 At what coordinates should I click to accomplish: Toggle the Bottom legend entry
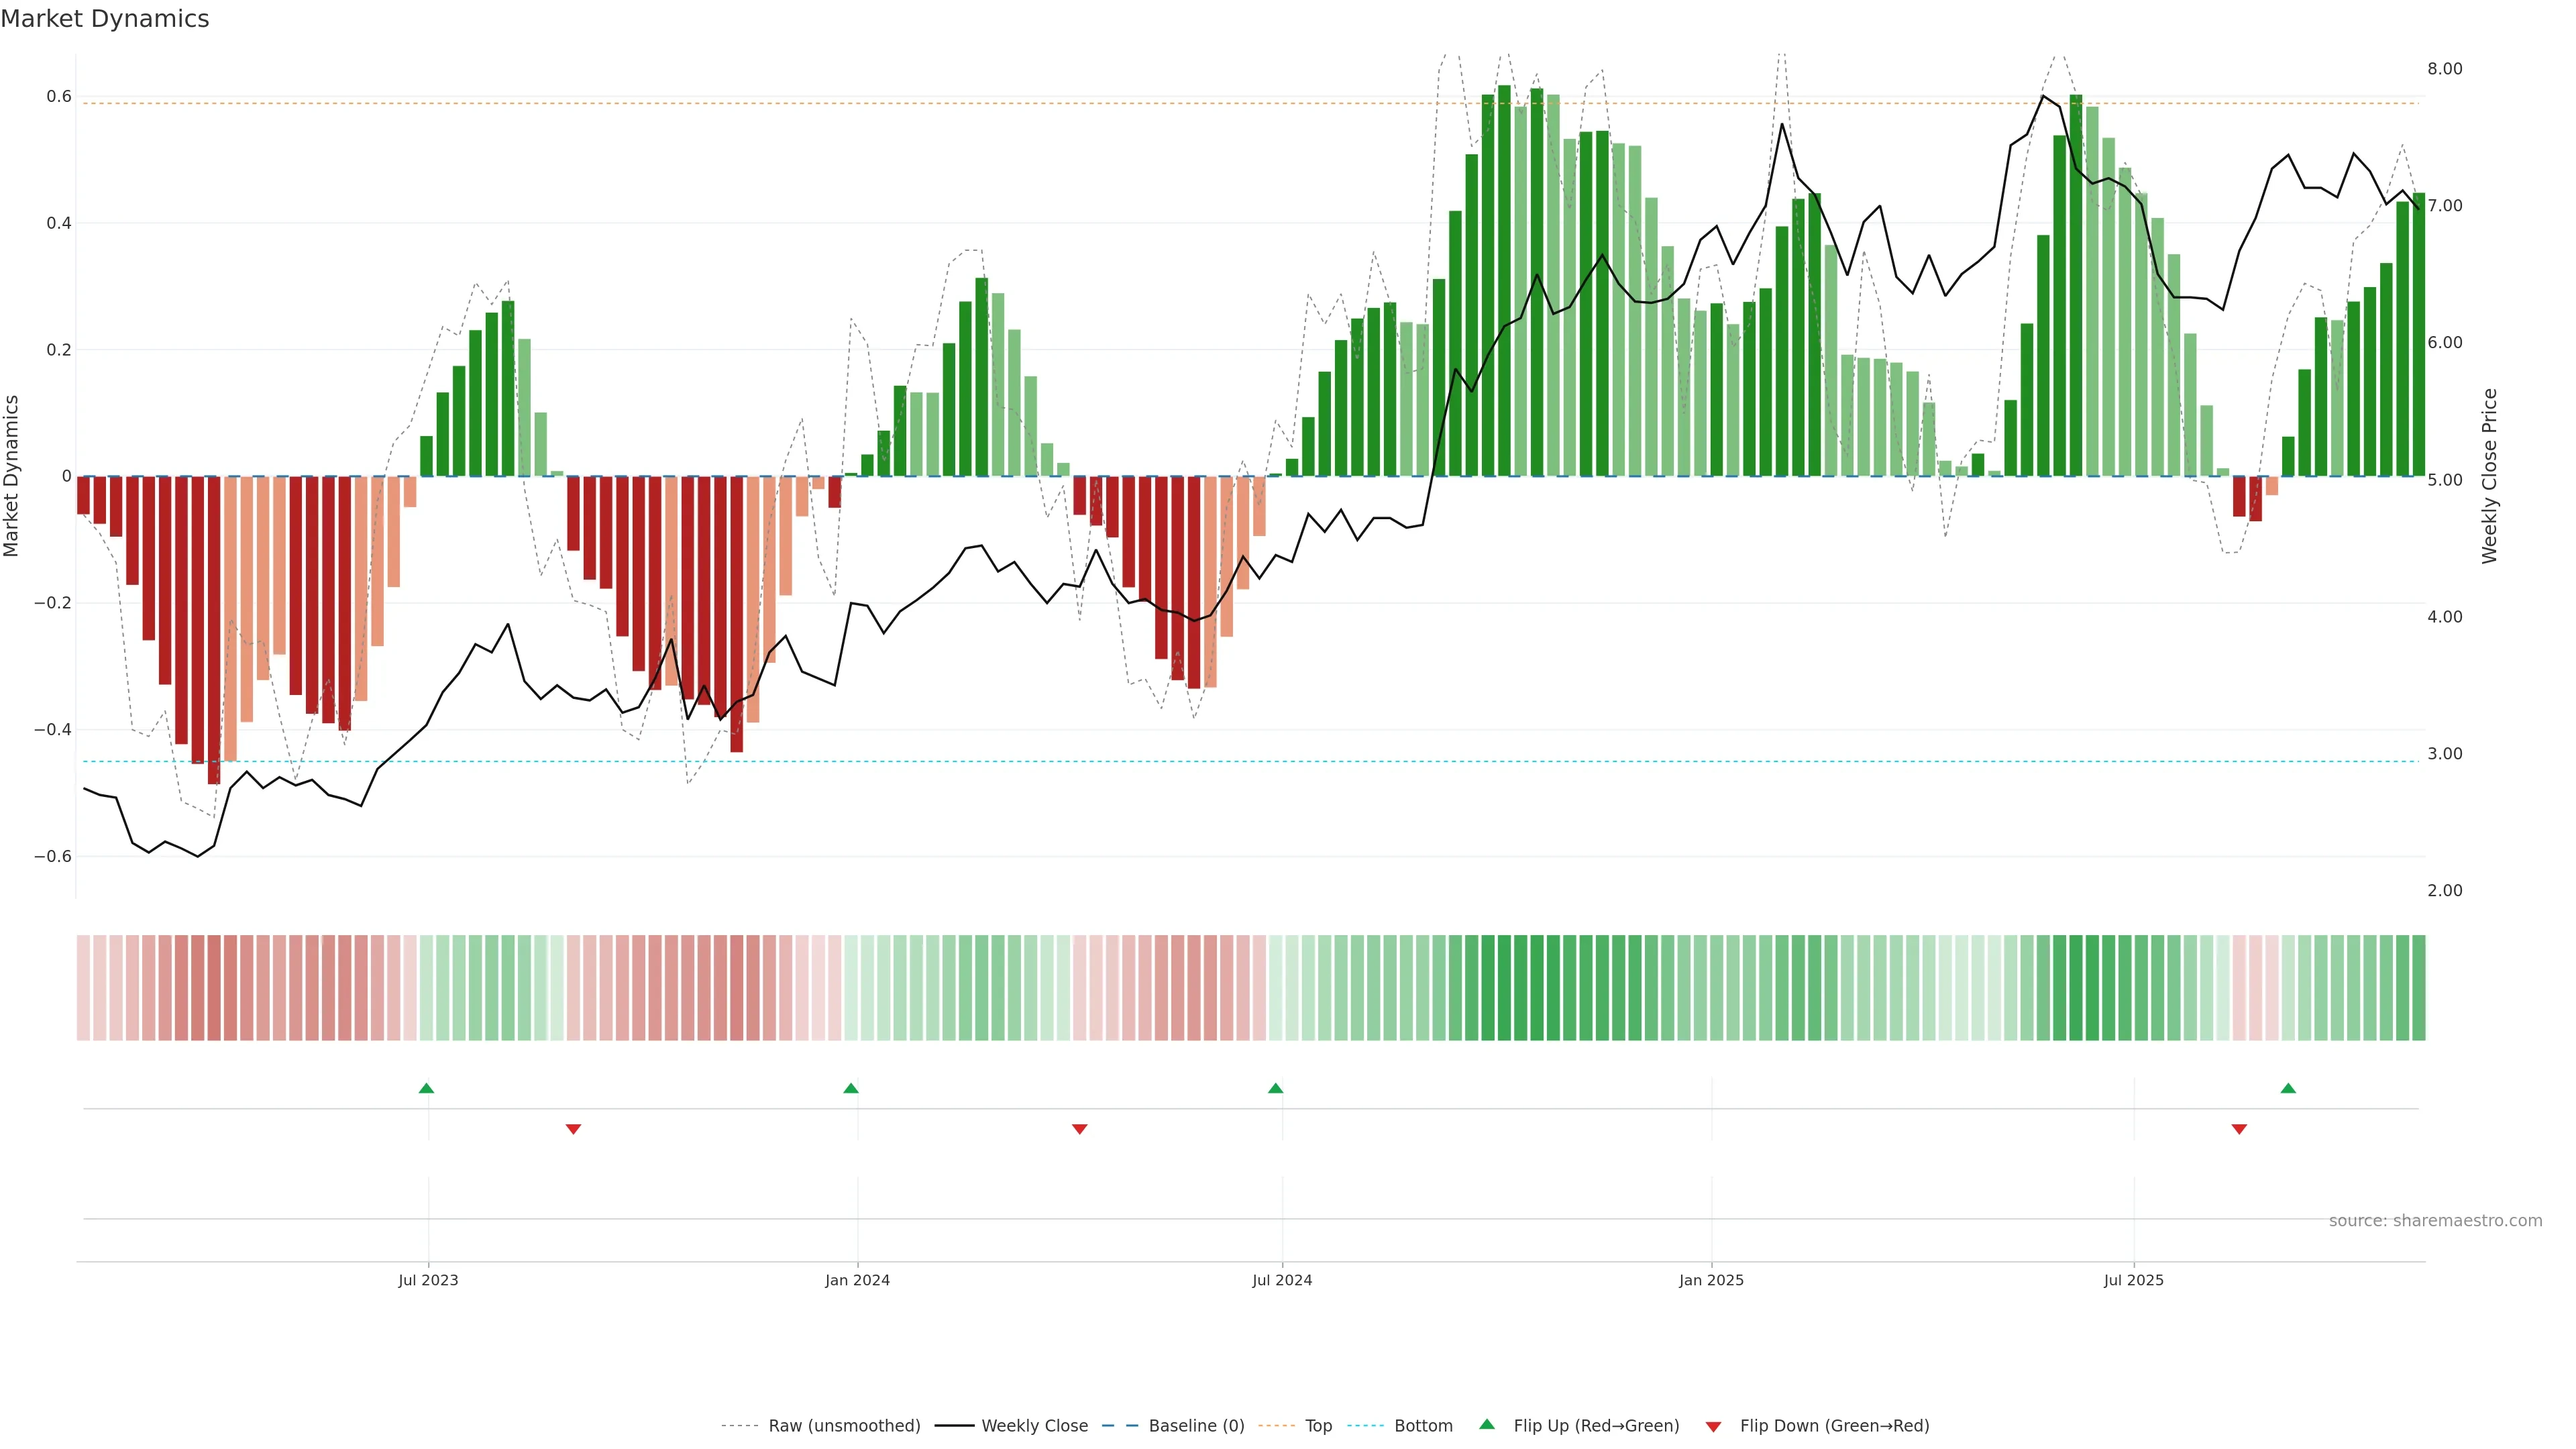(x=1423, y=1426)
